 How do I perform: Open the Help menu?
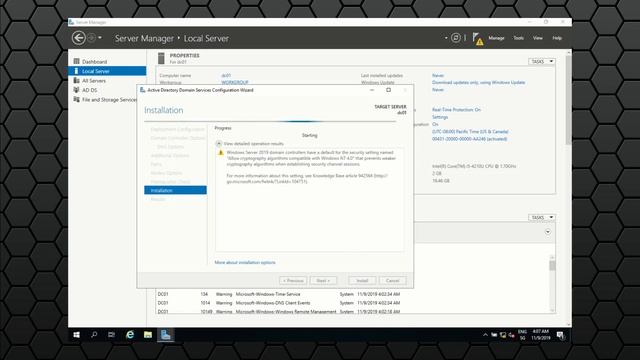pos(557,38)
